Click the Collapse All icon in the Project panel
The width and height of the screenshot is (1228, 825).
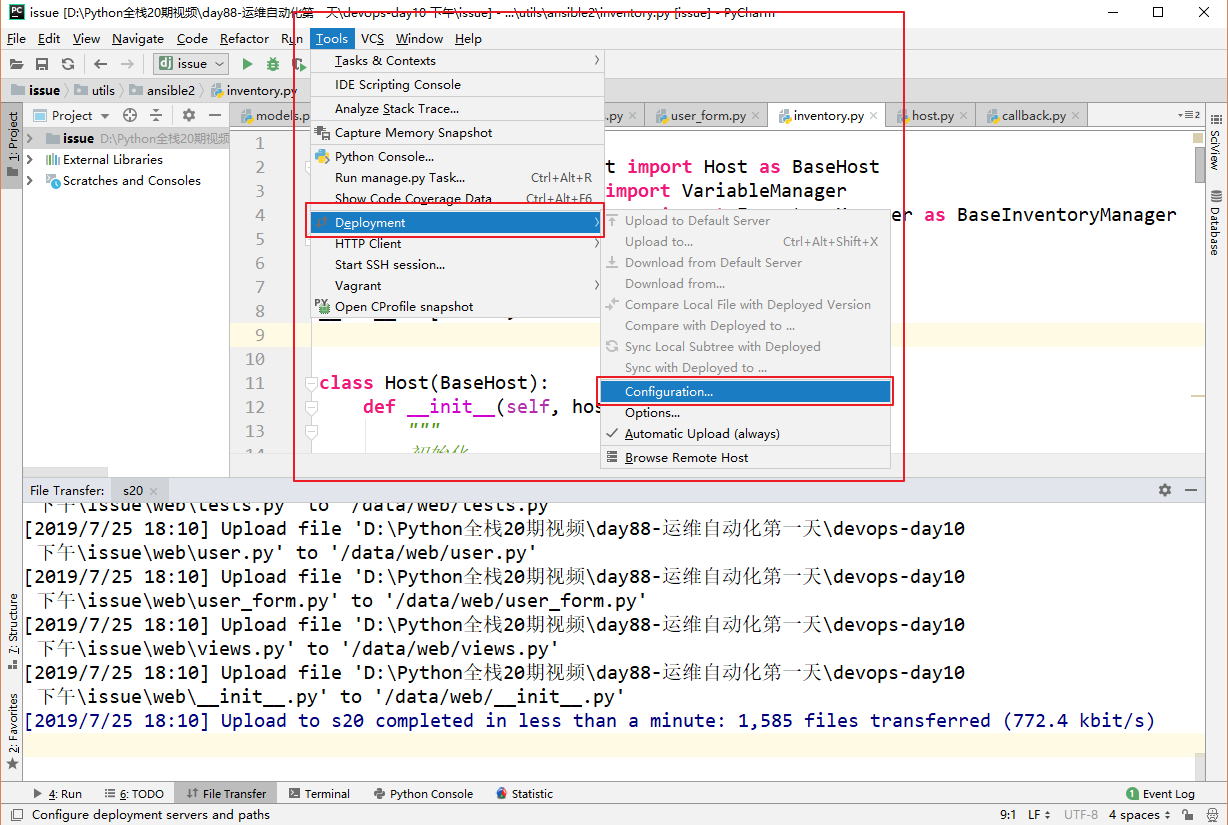tap(156, 116)
